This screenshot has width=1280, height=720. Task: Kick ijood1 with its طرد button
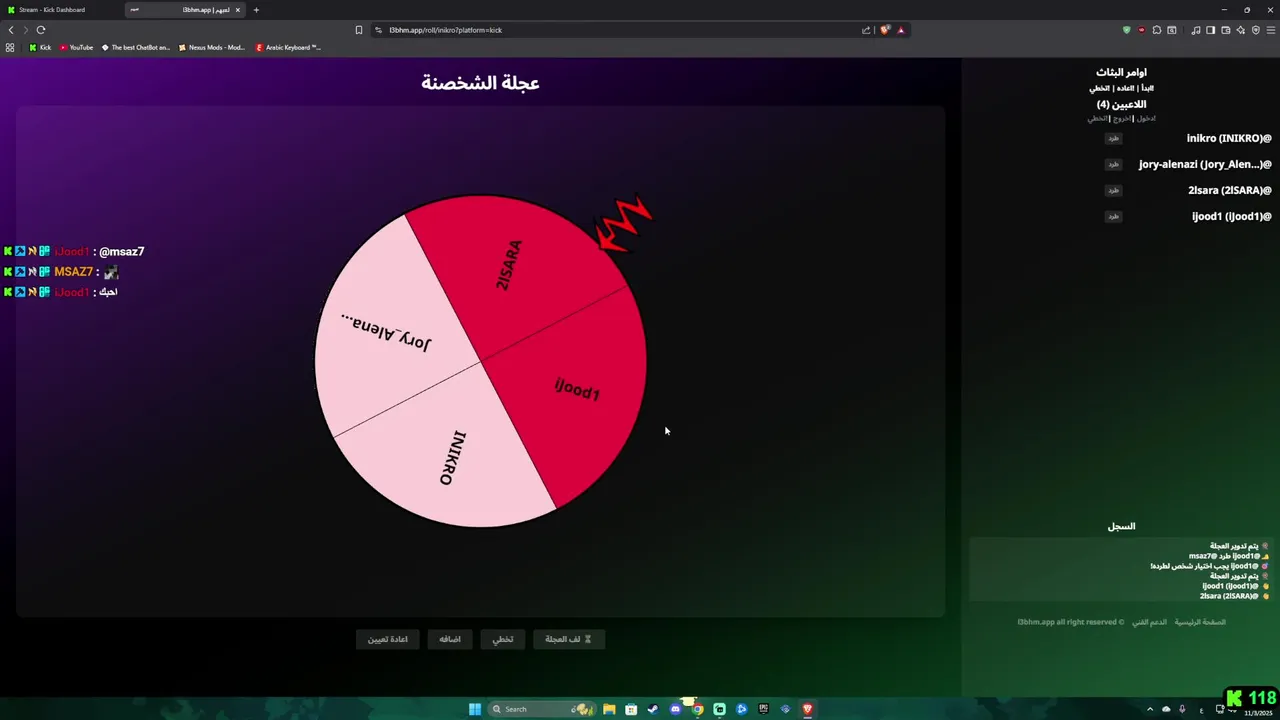(x=1113, y=216)
